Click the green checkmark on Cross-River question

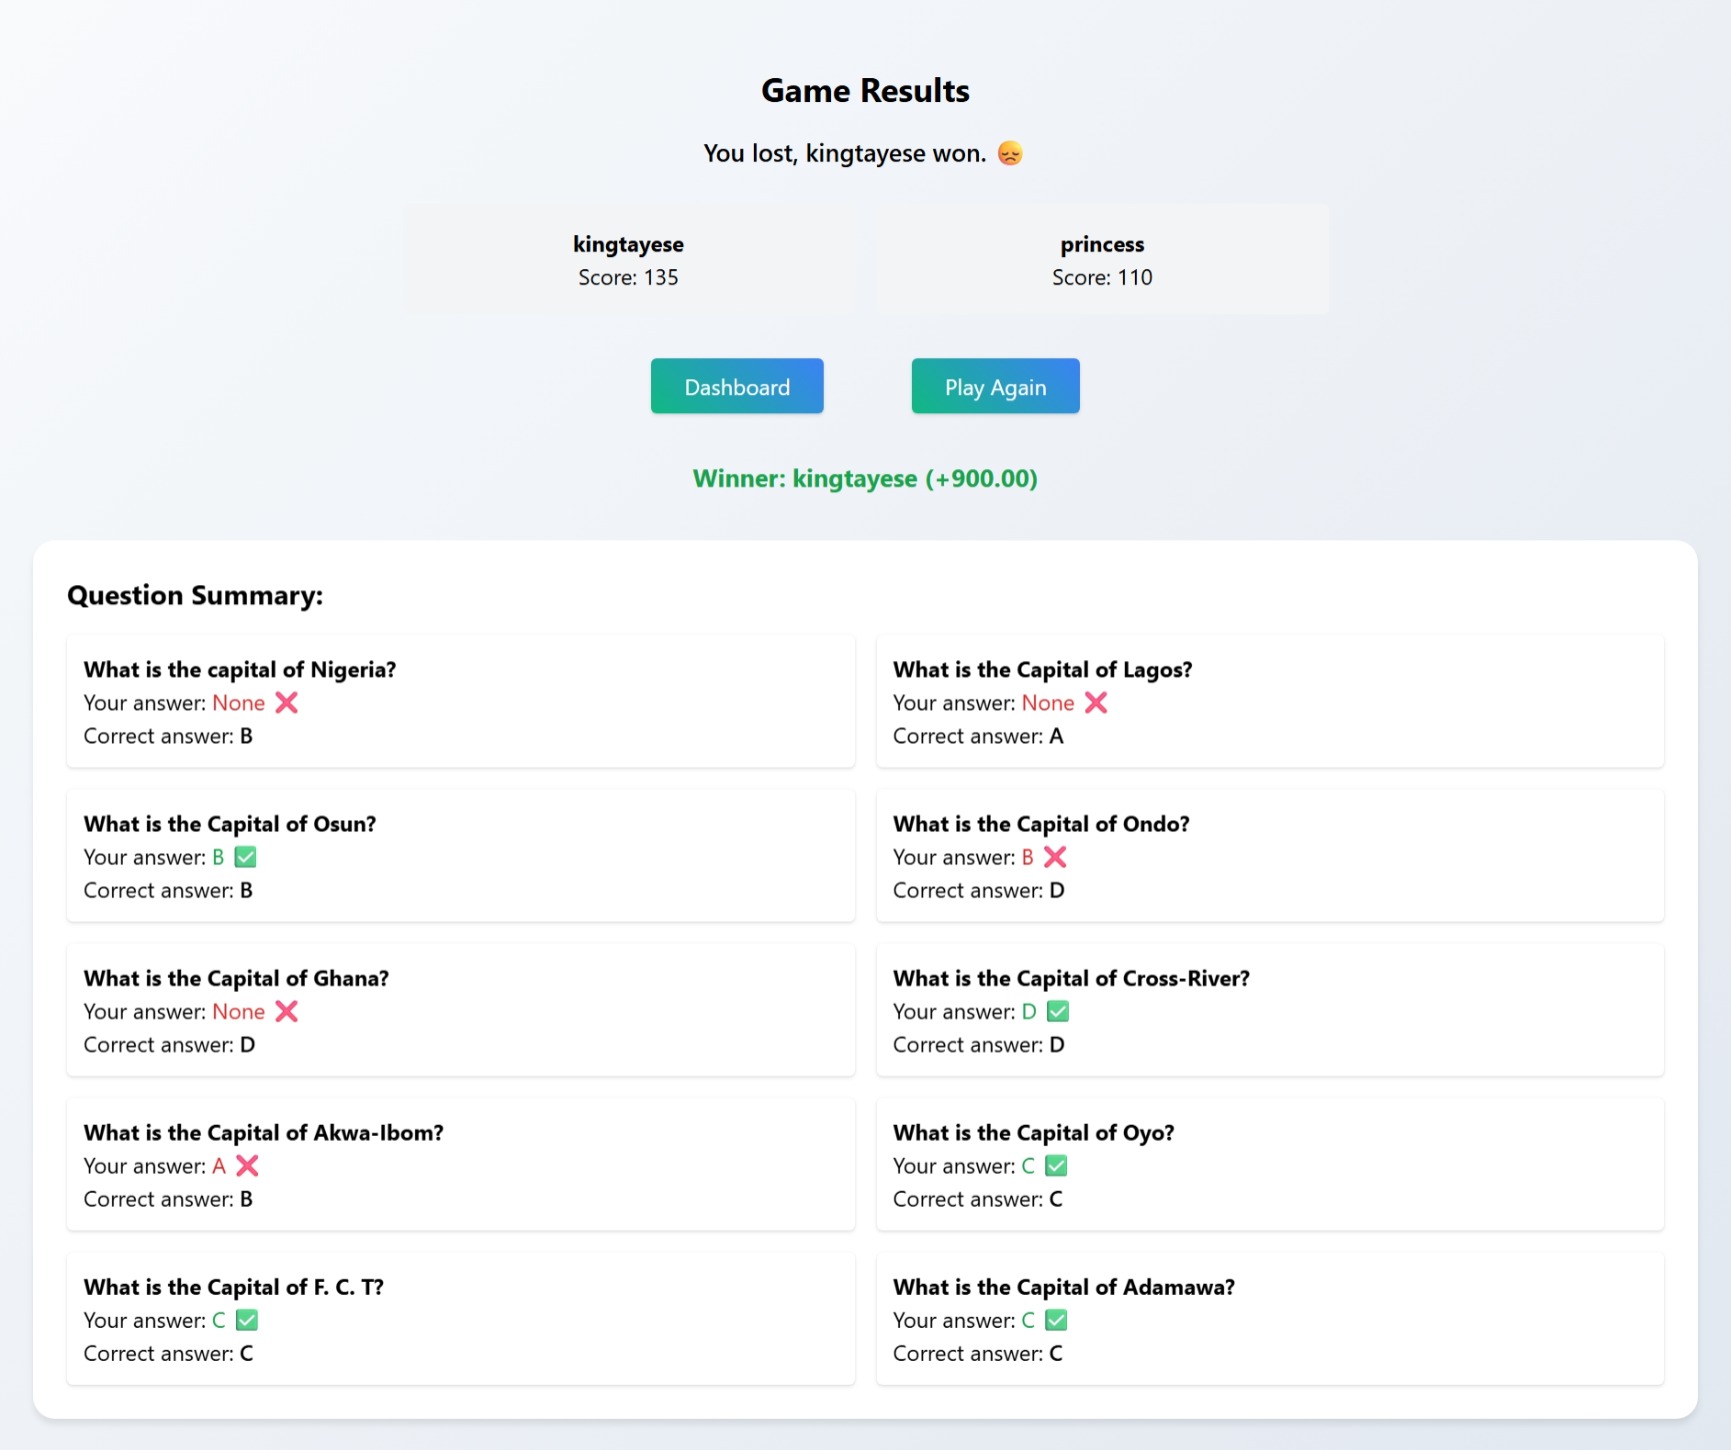pyautogui.click(x=1058, y=1011)
